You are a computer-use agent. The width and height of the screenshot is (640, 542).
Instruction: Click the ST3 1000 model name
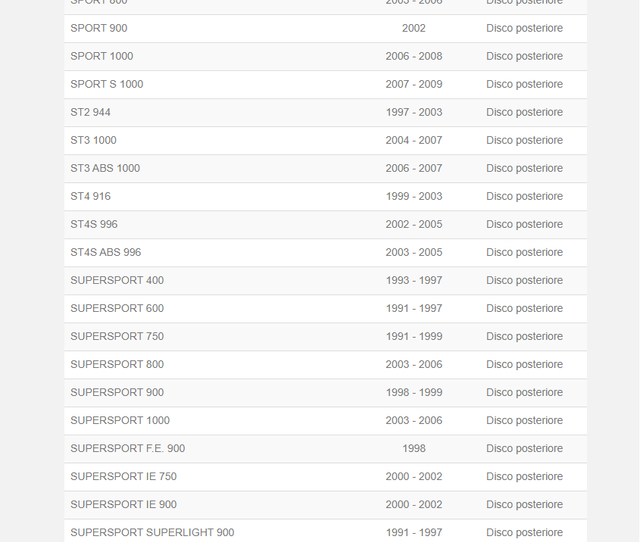(x=93, y=140)
